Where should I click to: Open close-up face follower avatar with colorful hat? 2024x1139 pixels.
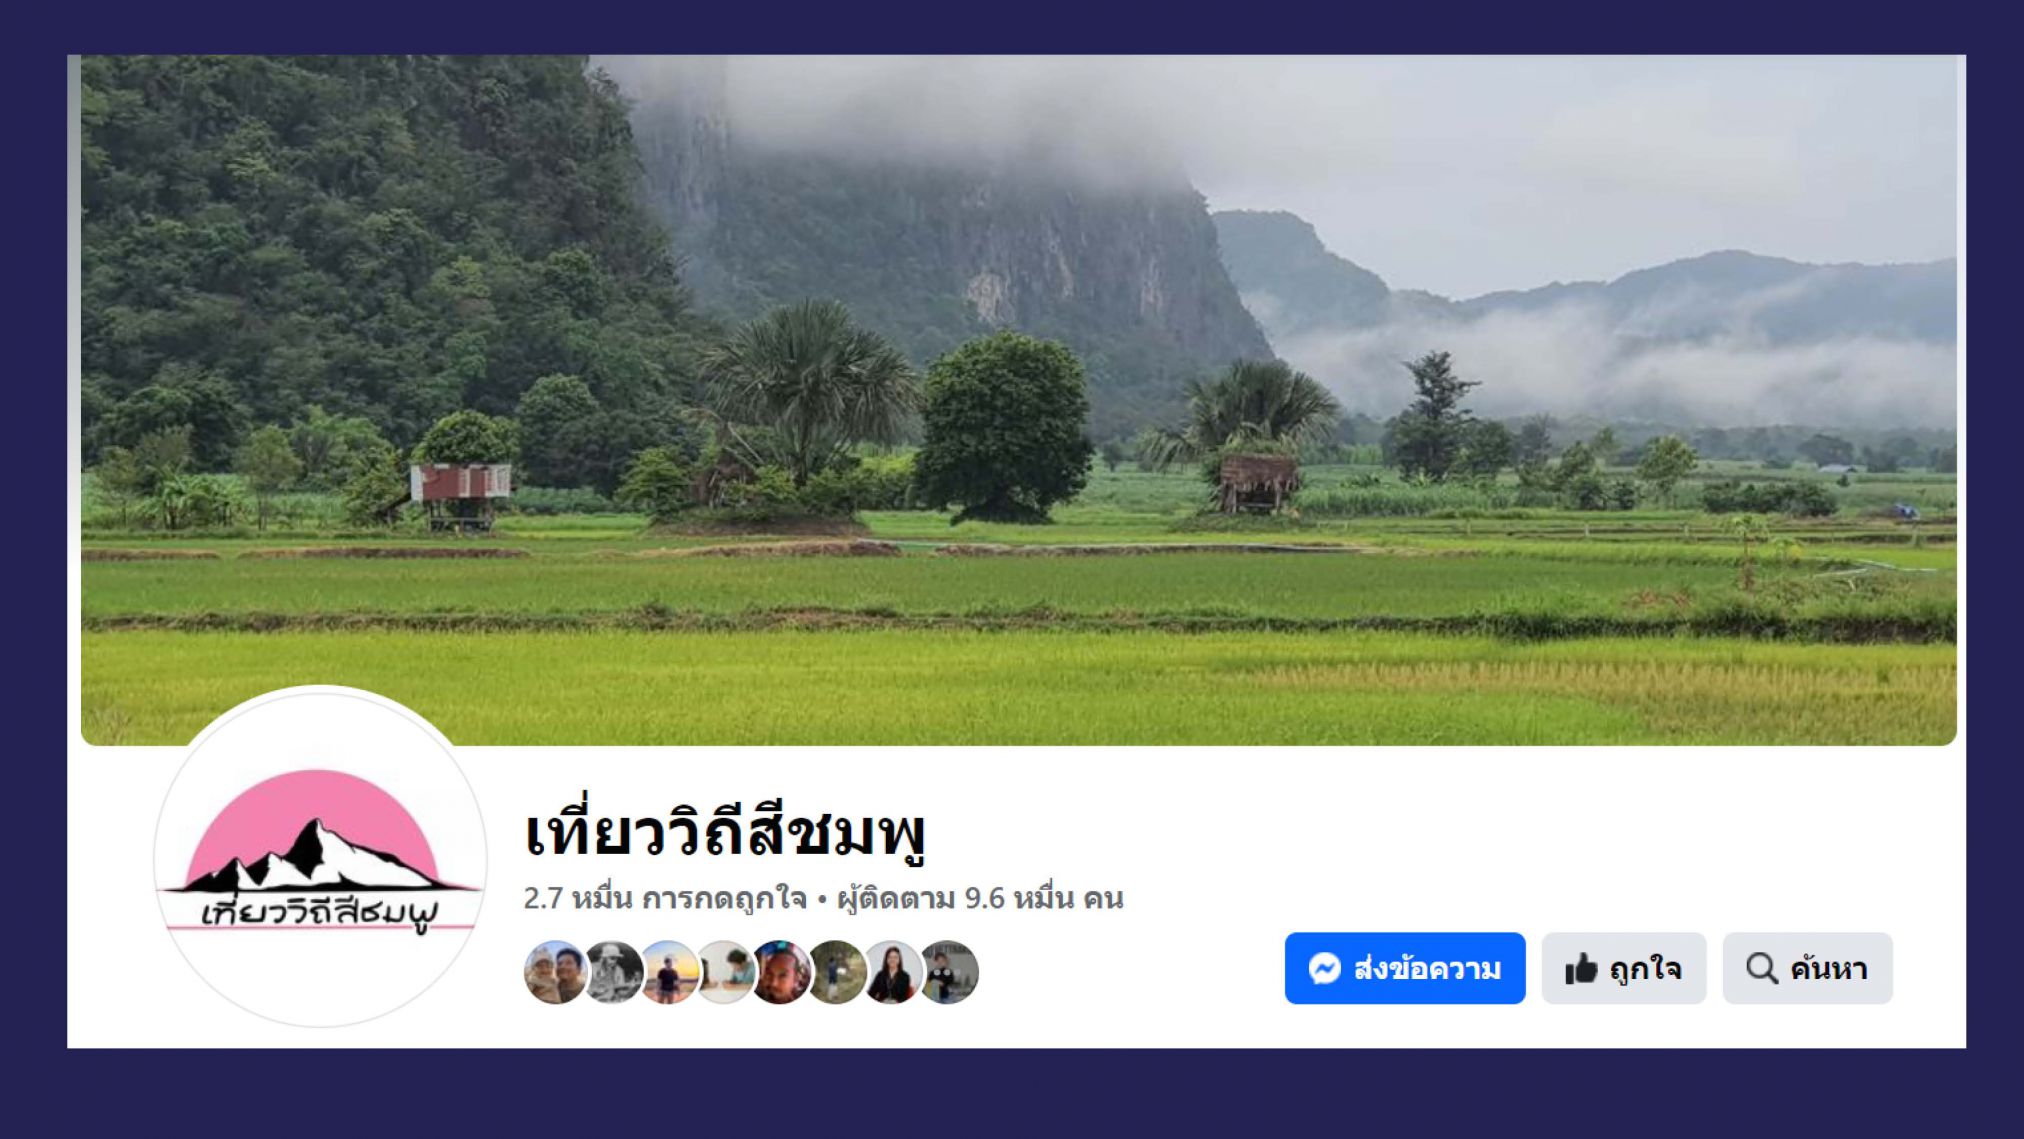click(x=780, y=972)
